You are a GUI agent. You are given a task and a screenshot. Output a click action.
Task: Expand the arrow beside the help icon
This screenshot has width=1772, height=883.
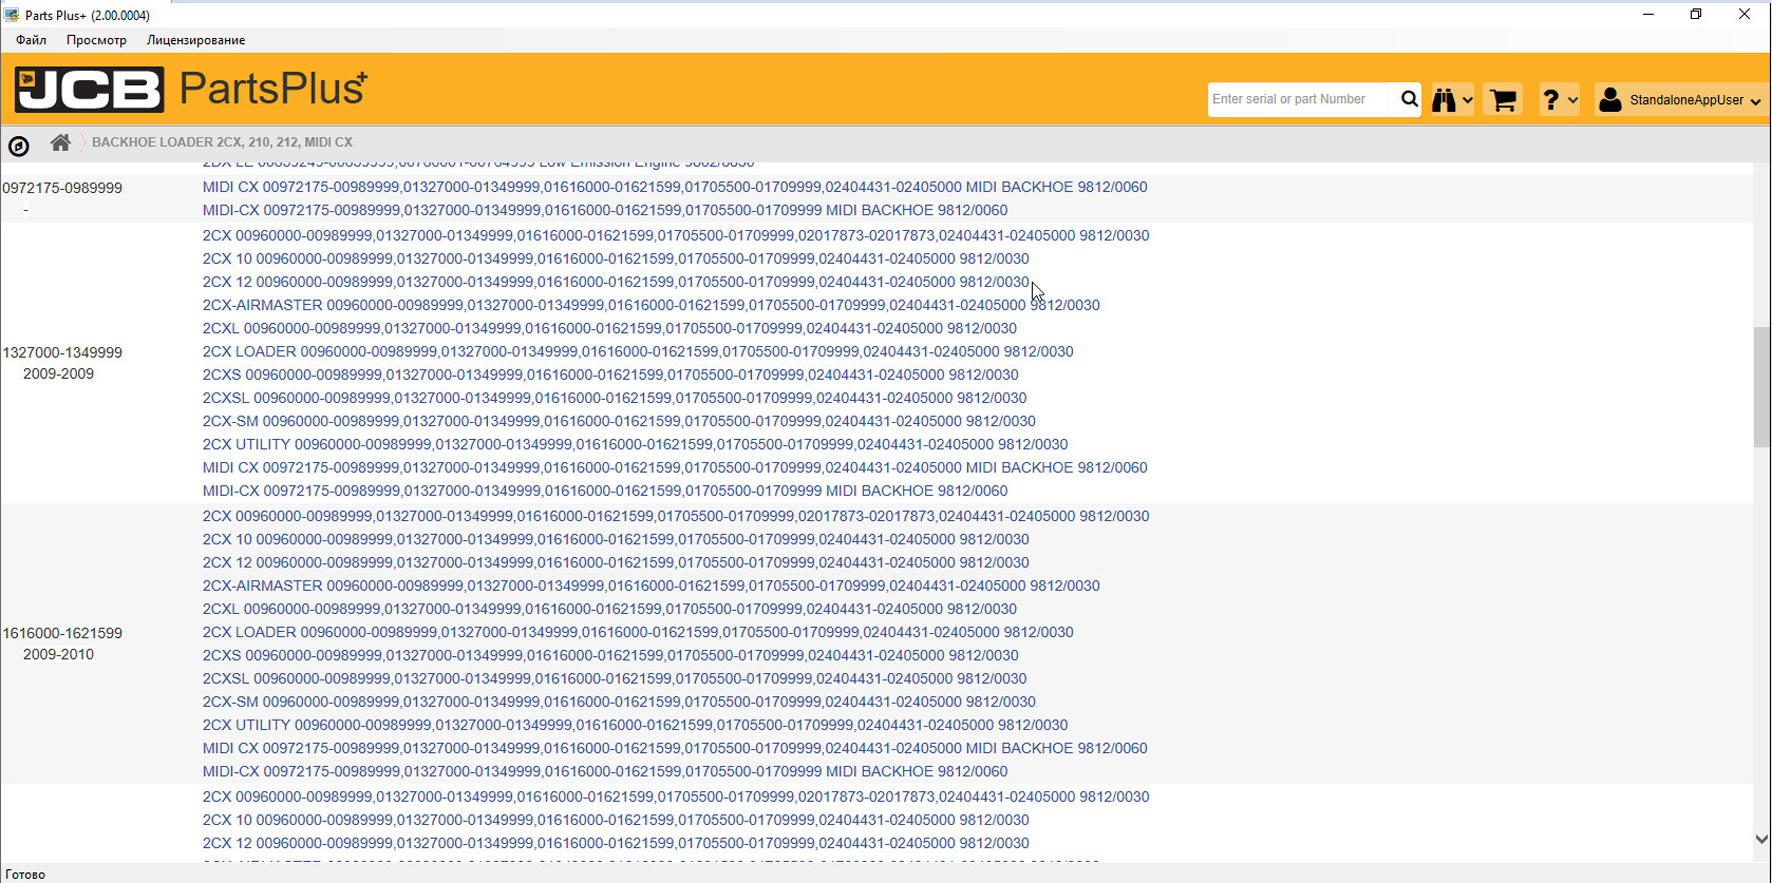click(1573, 101)
